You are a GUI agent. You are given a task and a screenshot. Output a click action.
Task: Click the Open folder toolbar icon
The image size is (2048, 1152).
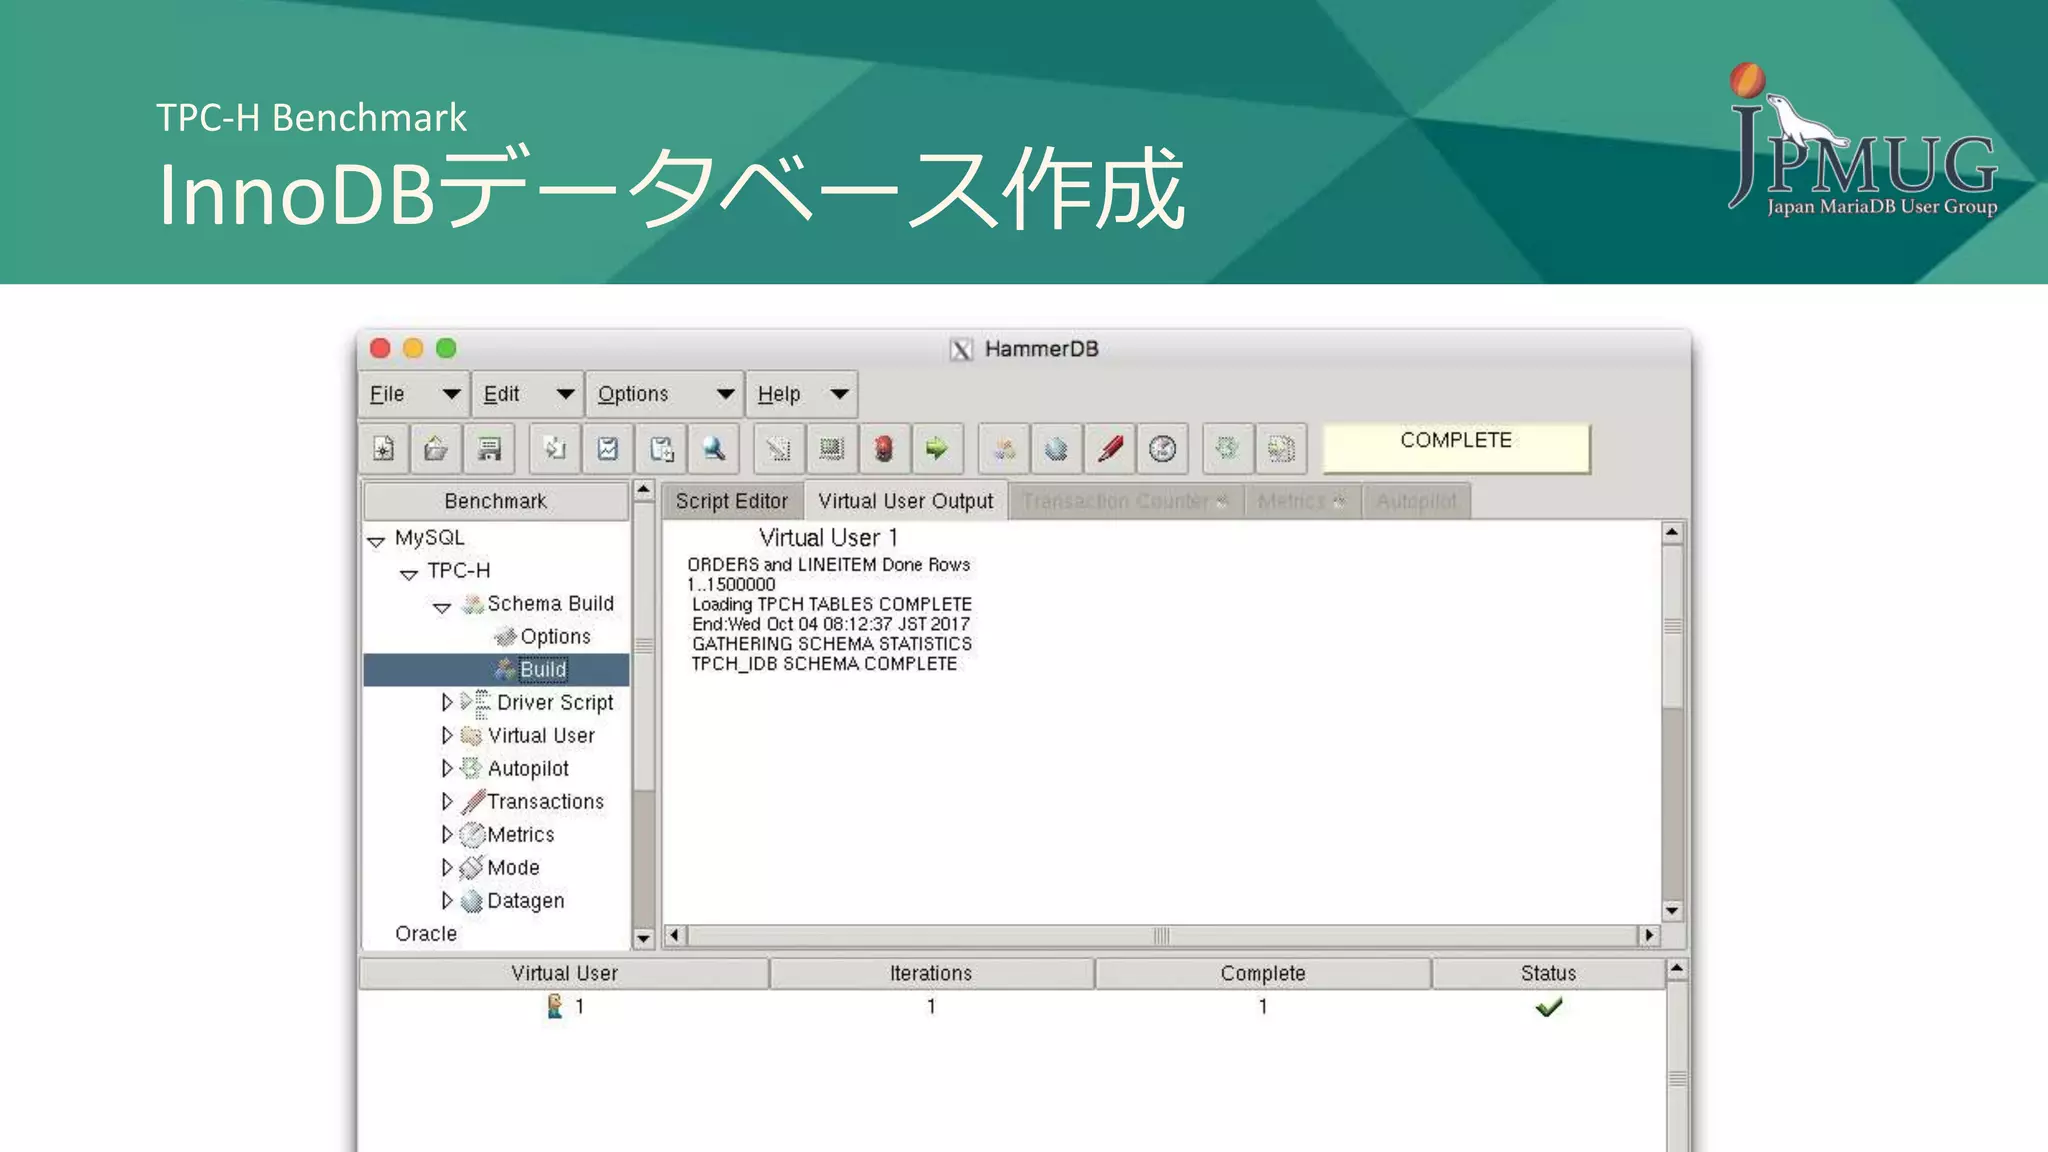436,449
